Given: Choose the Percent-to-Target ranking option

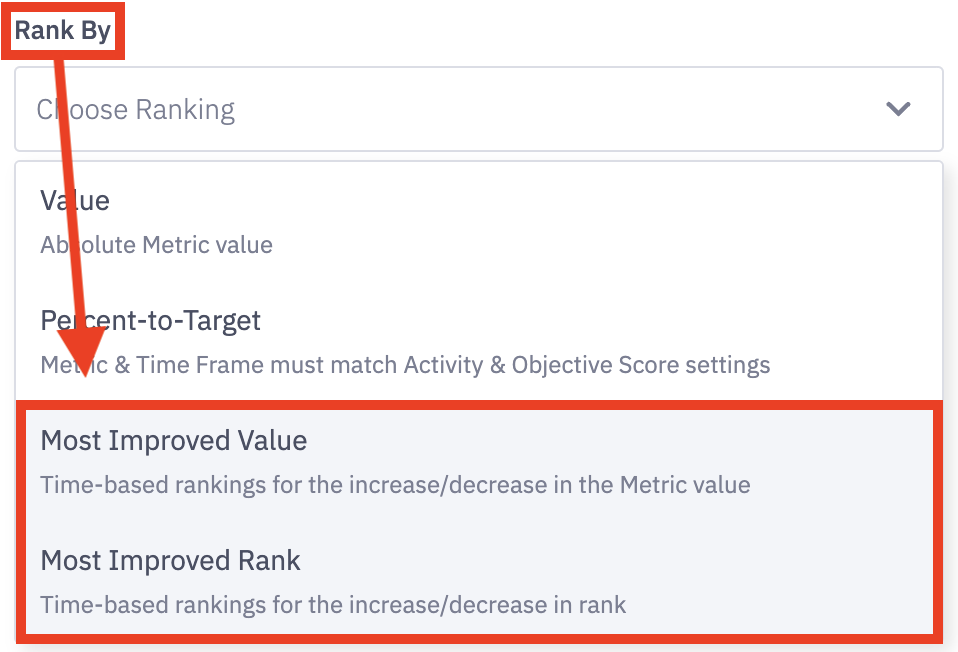Looking at the screenshot, I should coord(150,321).
